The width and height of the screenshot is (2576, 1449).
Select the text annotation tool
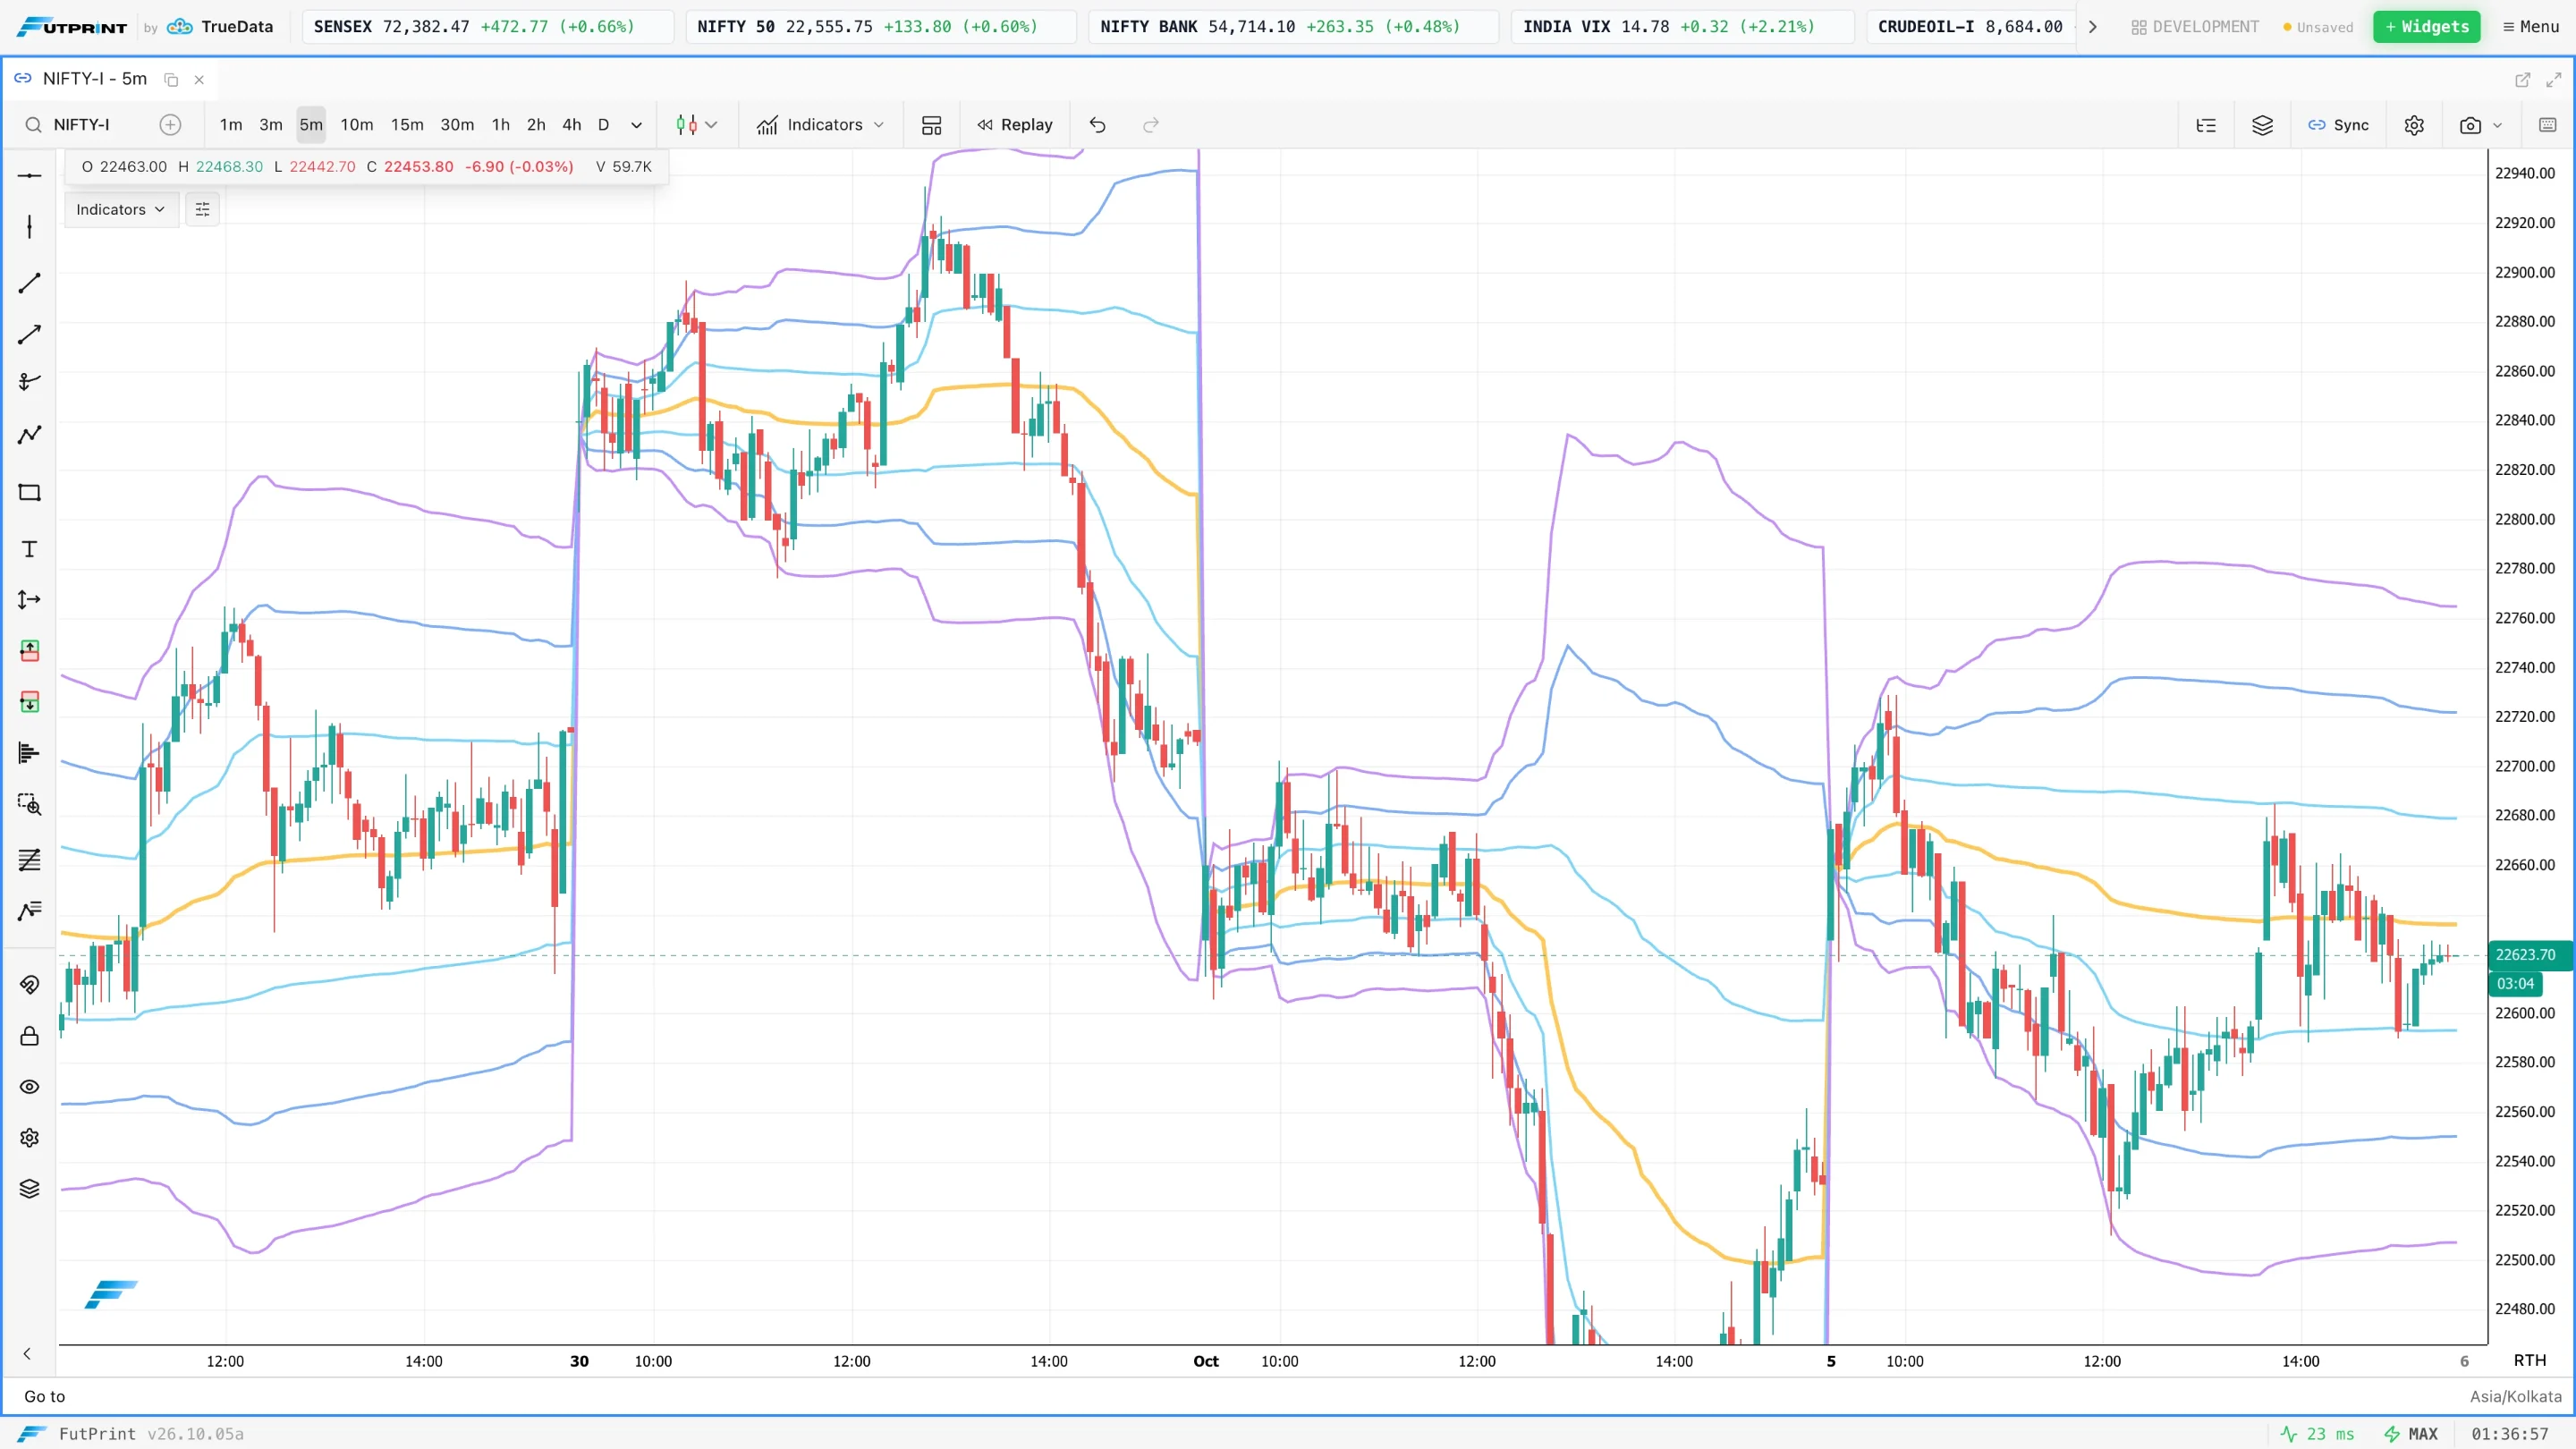pos(29,549)
